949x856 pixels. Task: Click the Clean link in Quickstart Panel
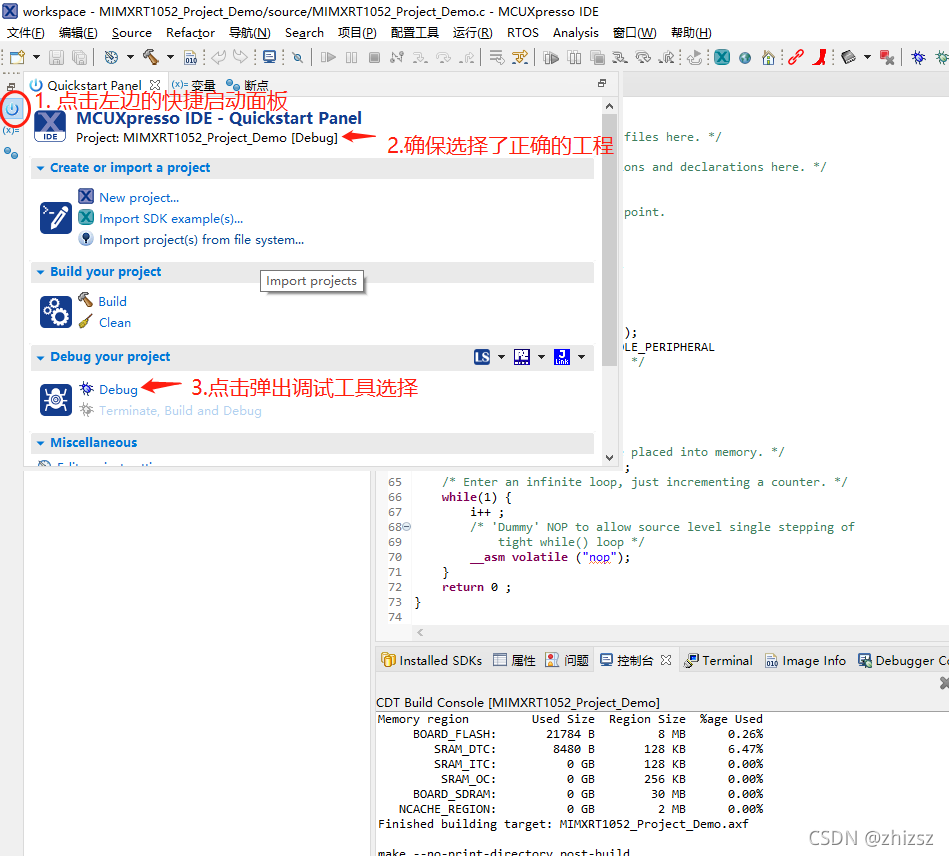coord(115,323)
